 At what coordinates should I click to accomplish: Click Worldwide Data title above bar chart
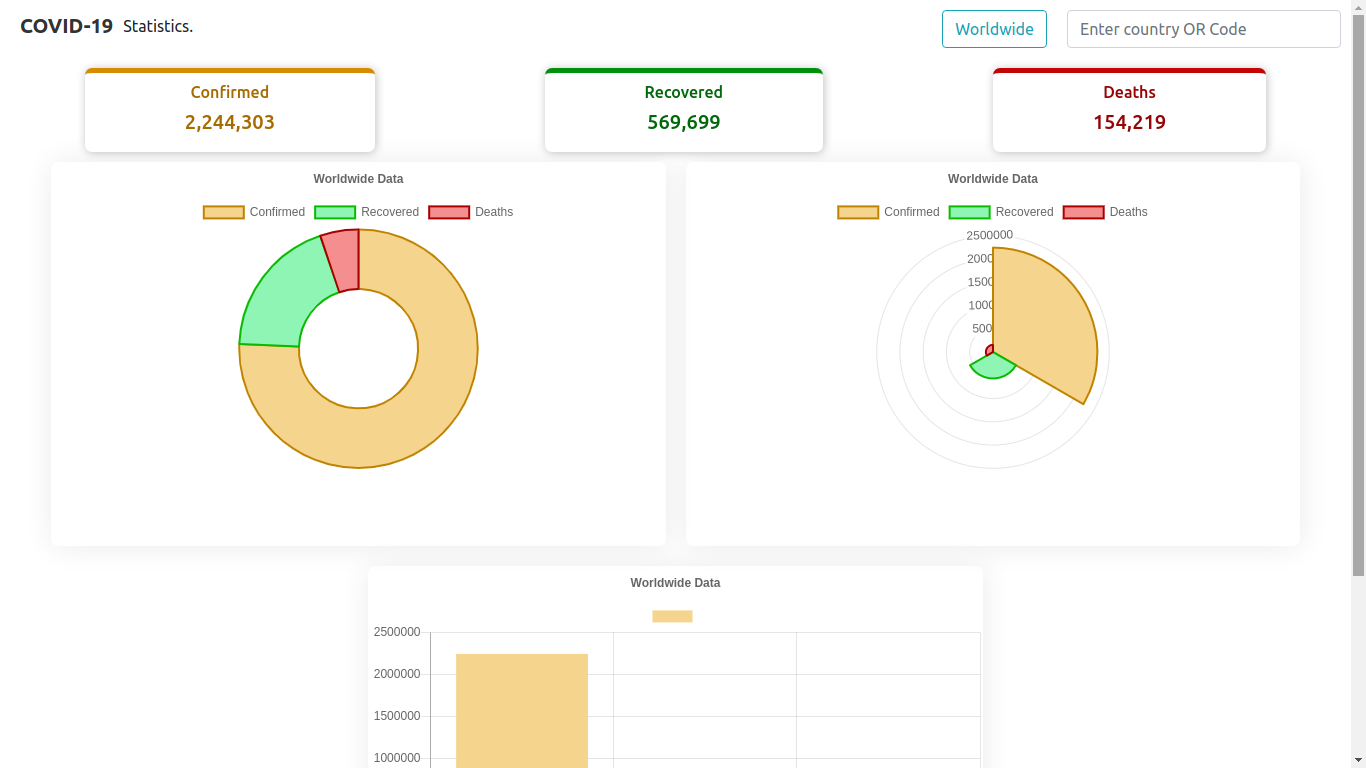pos(675,583)
